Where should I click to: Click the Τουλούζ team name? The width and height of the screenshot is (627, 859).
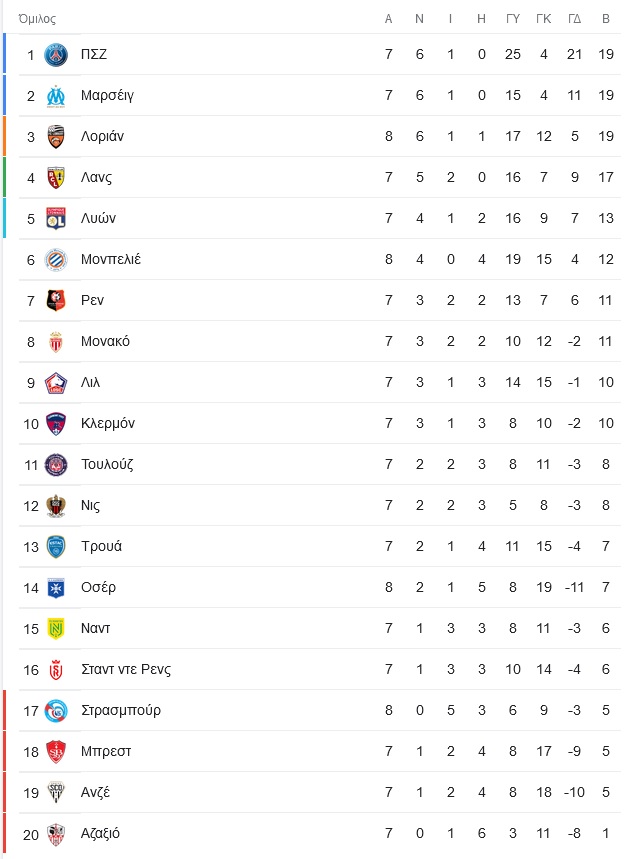(x=107, y=465)
